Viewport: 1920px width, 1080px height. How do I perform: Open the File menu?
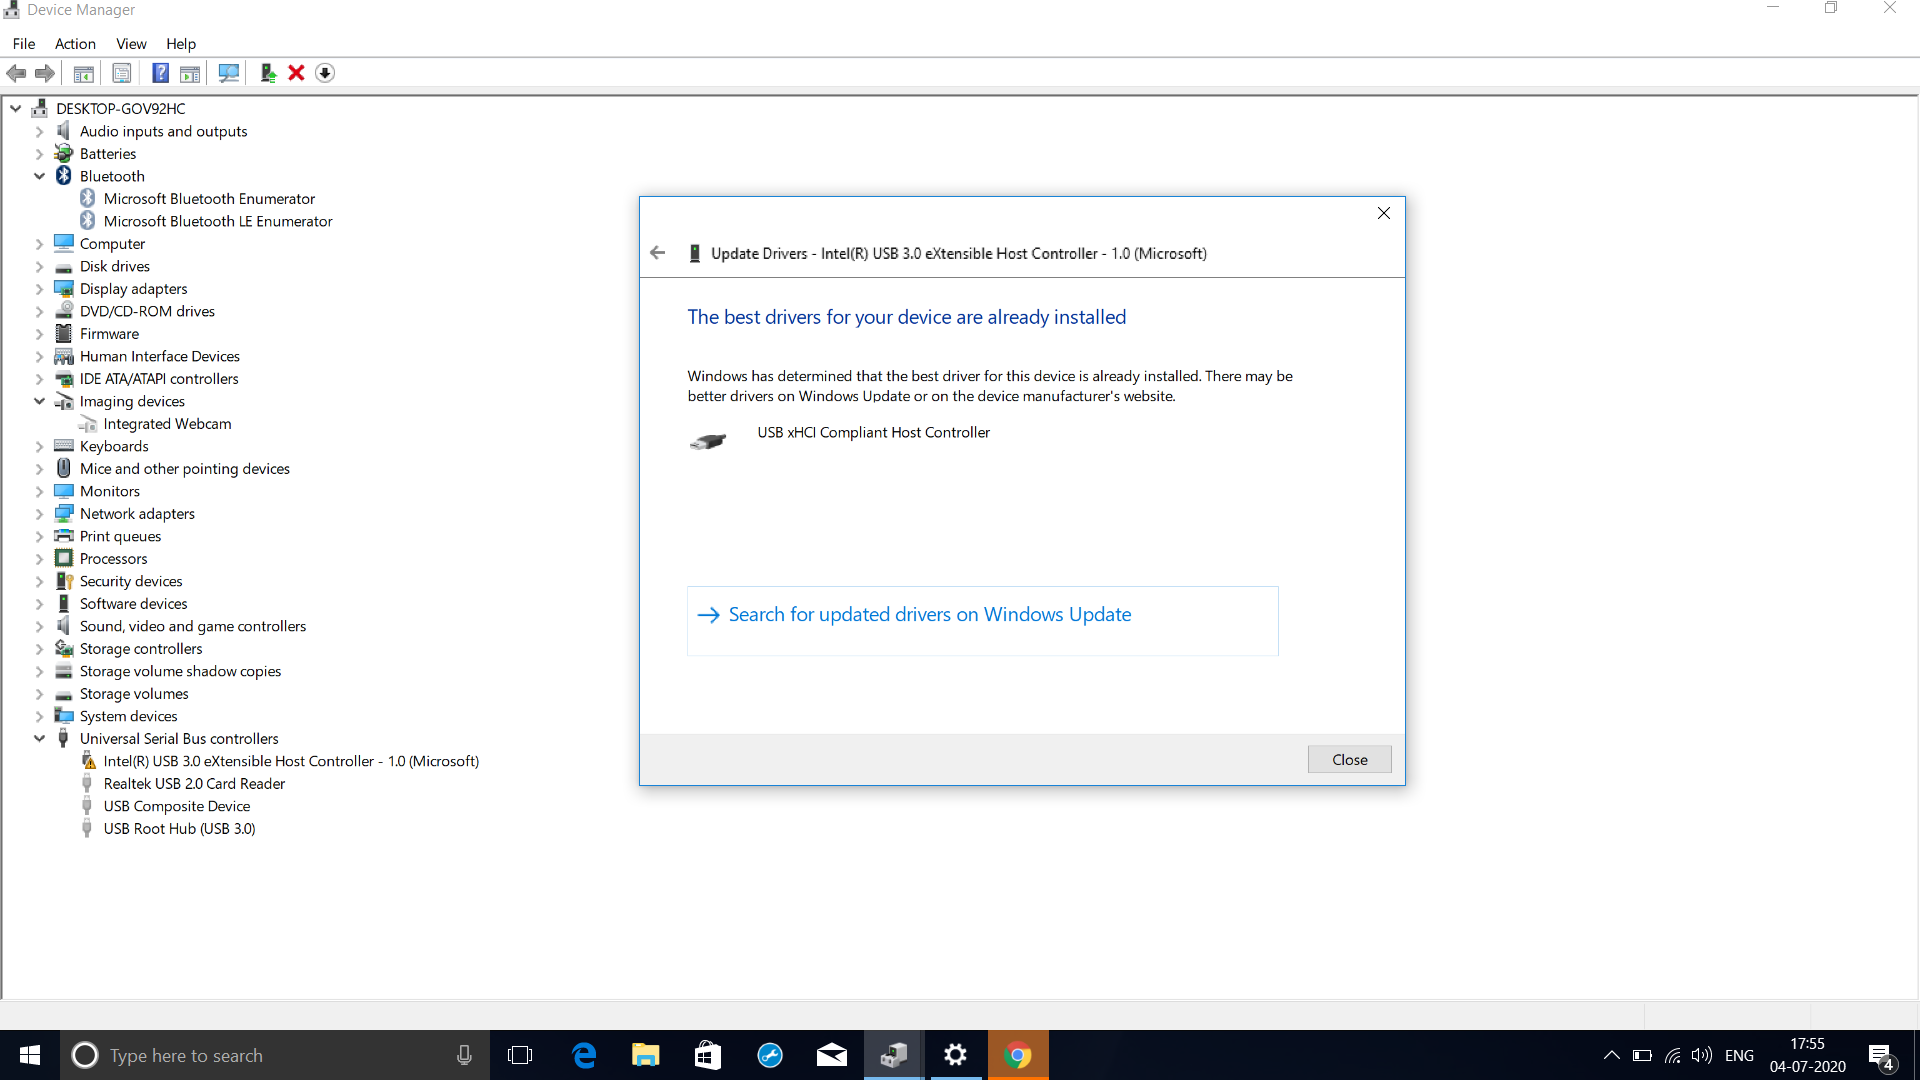[24, 44]
